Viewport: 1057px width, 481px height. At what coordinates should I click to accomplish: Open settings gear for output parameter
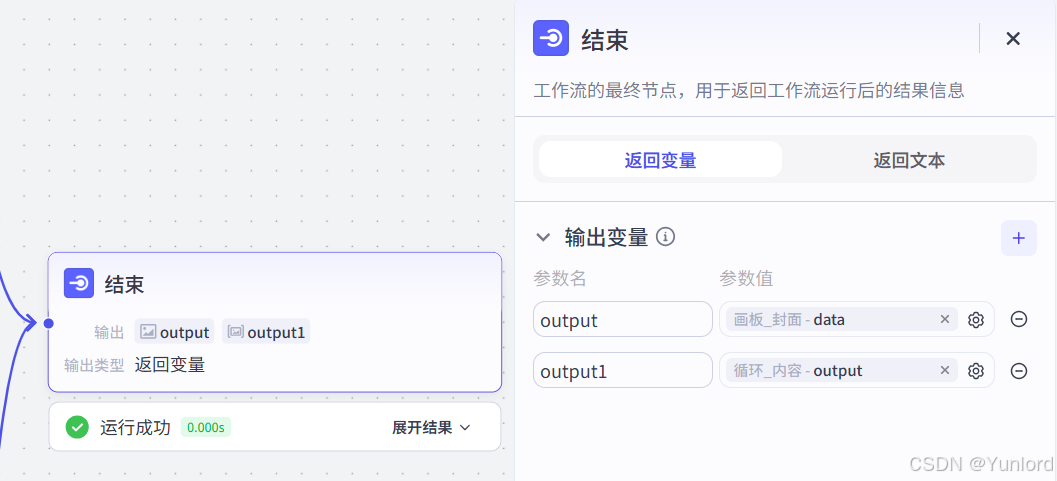point(975,319)
